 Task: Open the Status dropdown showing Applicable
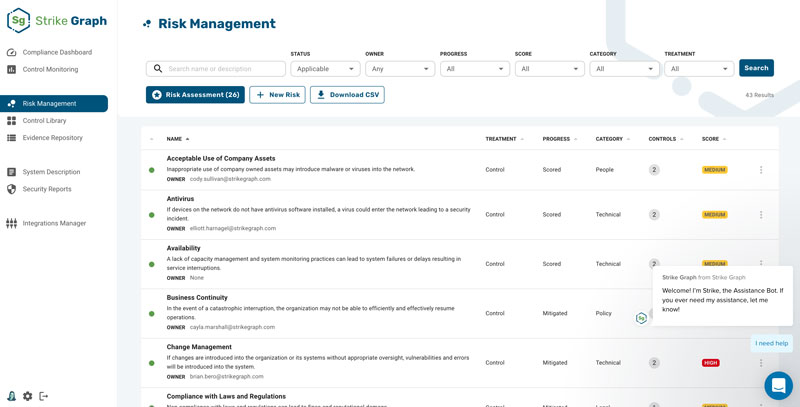click(326, 69)
